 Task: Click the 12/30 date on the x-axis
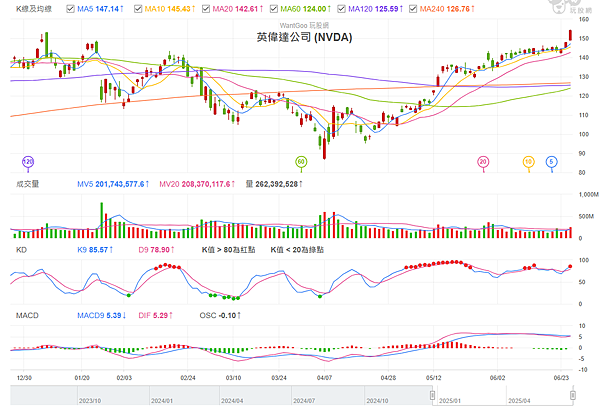[24, 378]
